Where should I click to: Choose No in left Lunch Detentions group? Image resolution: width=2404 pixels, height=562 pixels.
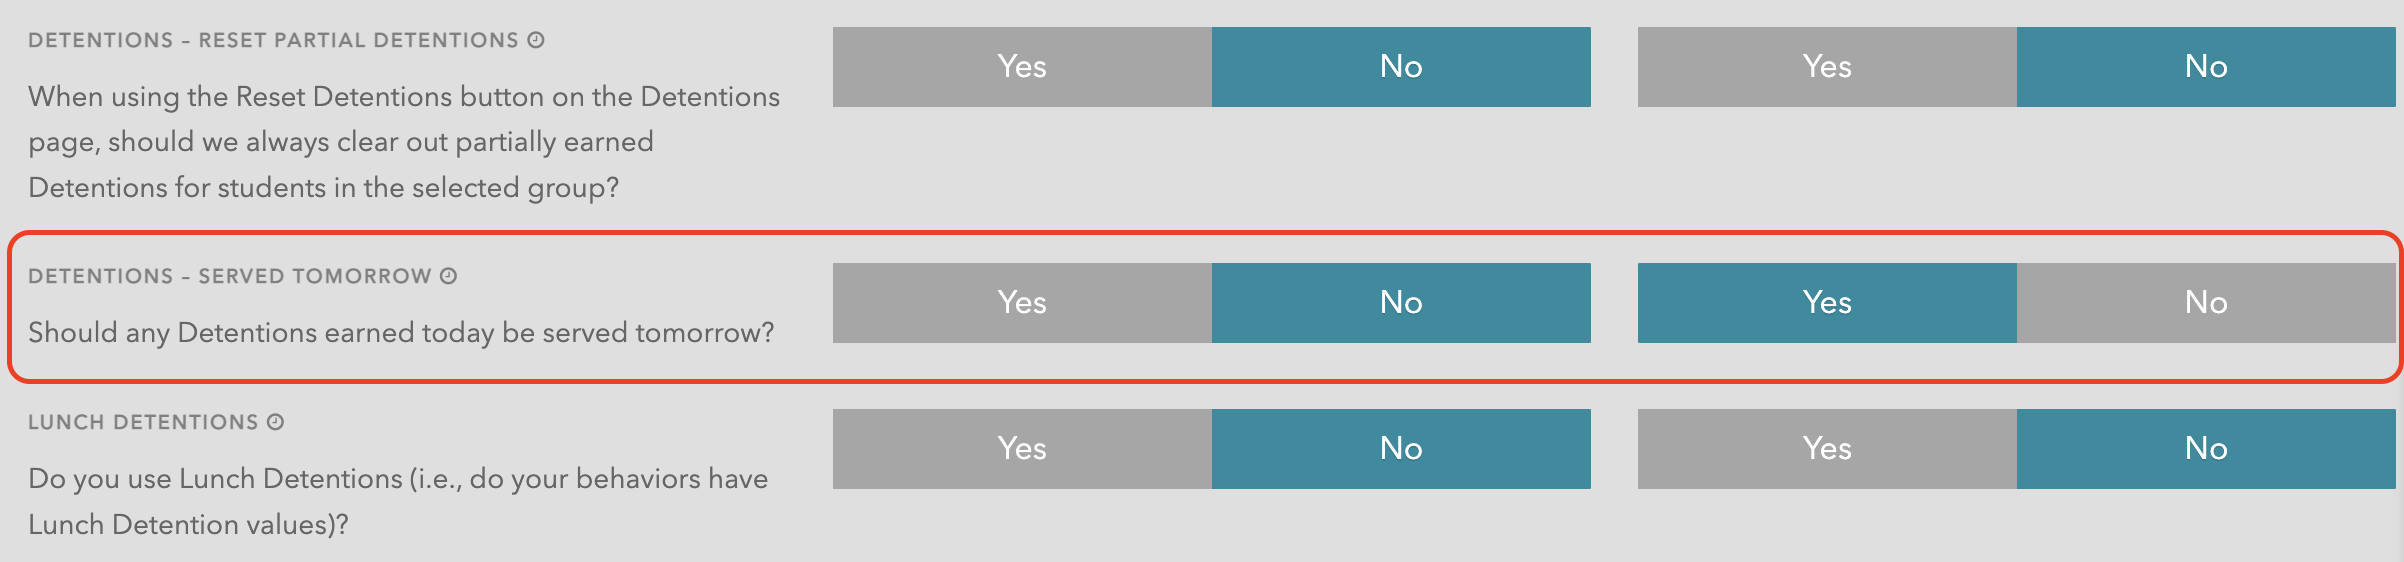tap(1401, 449)
